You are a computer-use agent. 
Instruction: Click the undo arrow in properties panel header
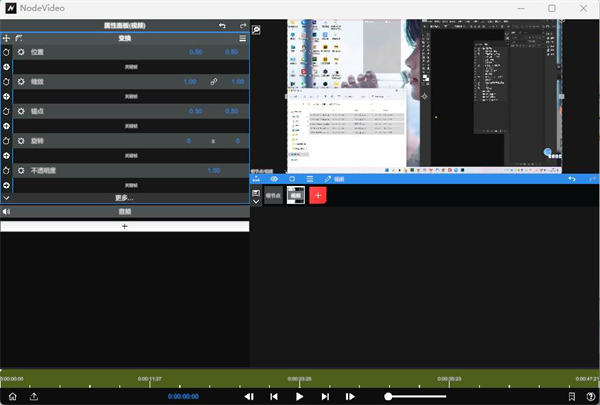click(222, 25)
